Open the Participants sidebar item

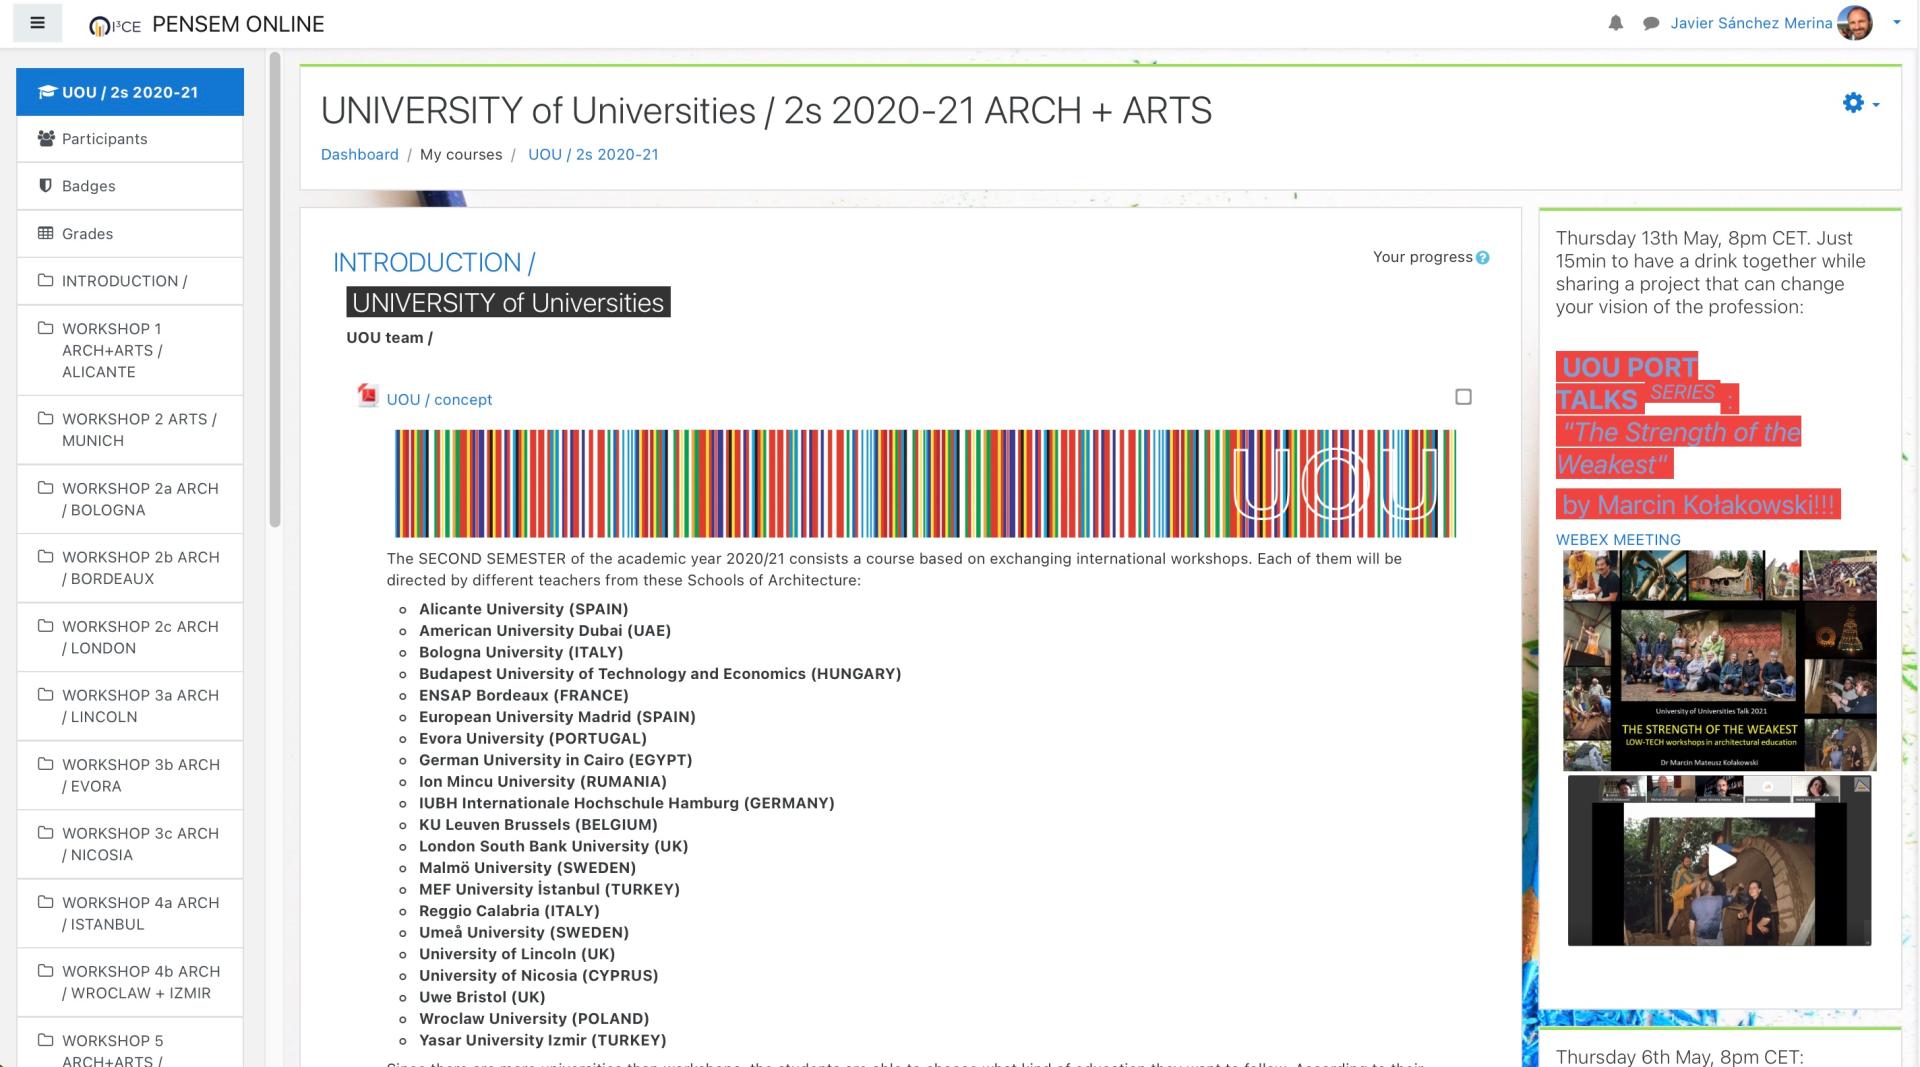click(104, 139)
